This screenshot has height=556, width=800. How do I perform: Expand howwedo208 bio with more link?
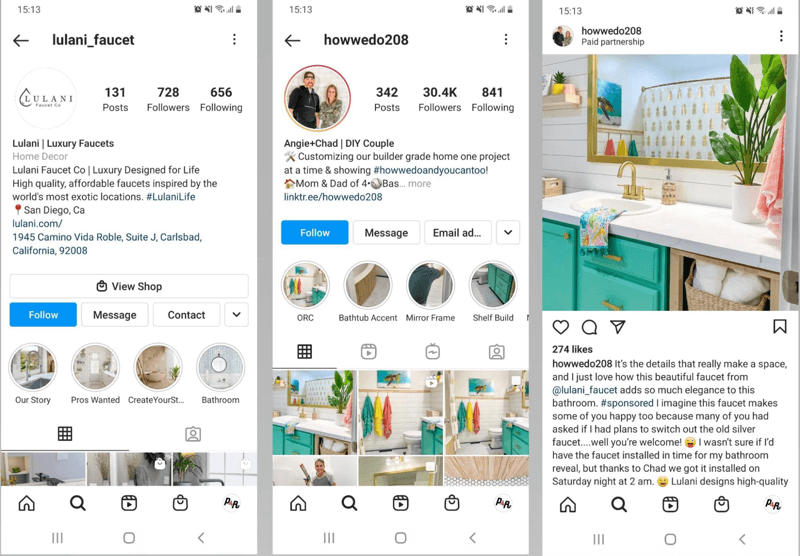point(419,184)
